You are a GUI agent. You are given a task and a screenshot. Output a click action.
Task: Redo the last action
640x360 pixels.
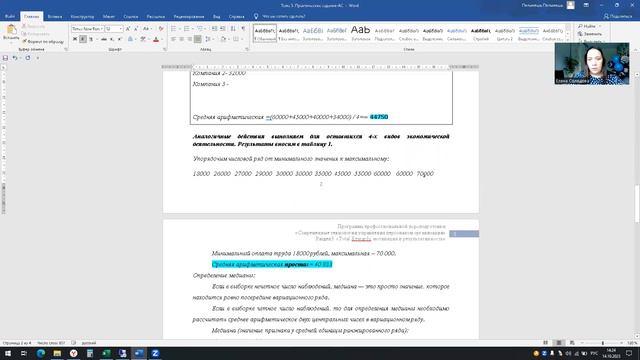(28, 58)
